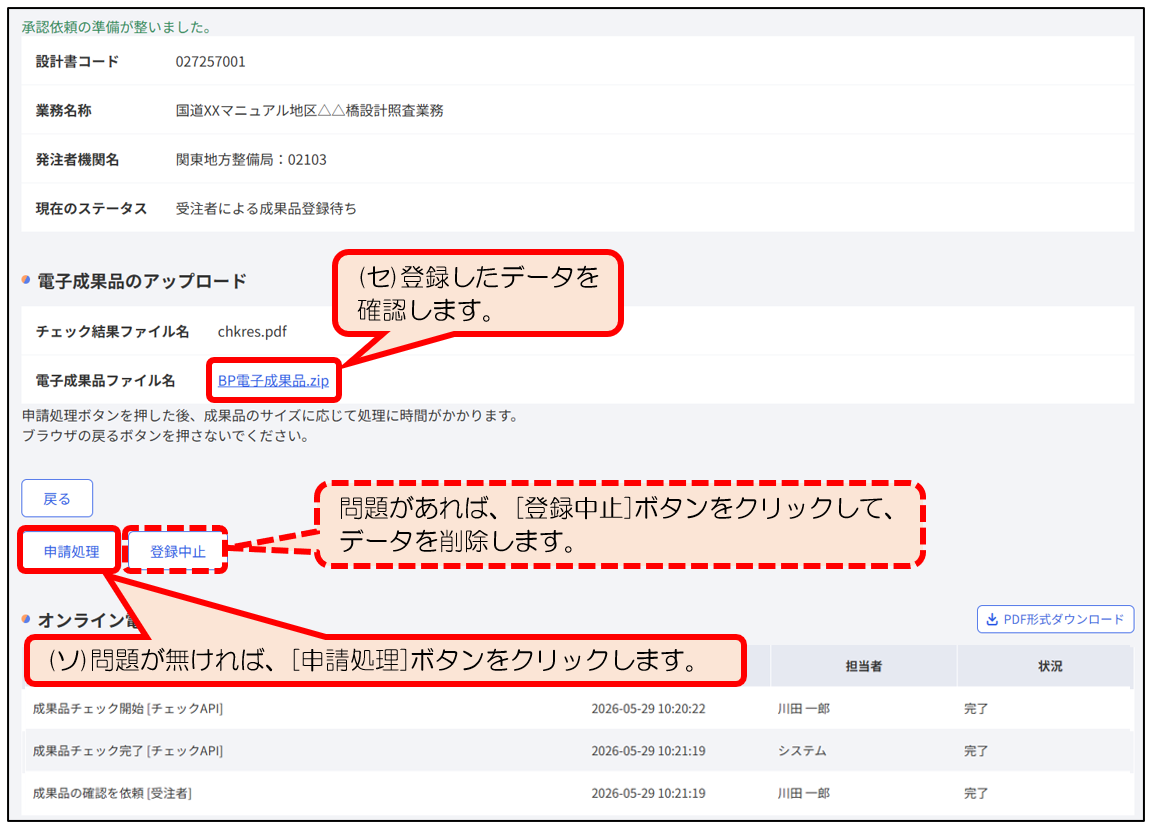
Task: Select design code 027257001
Action: pos(210,62)
